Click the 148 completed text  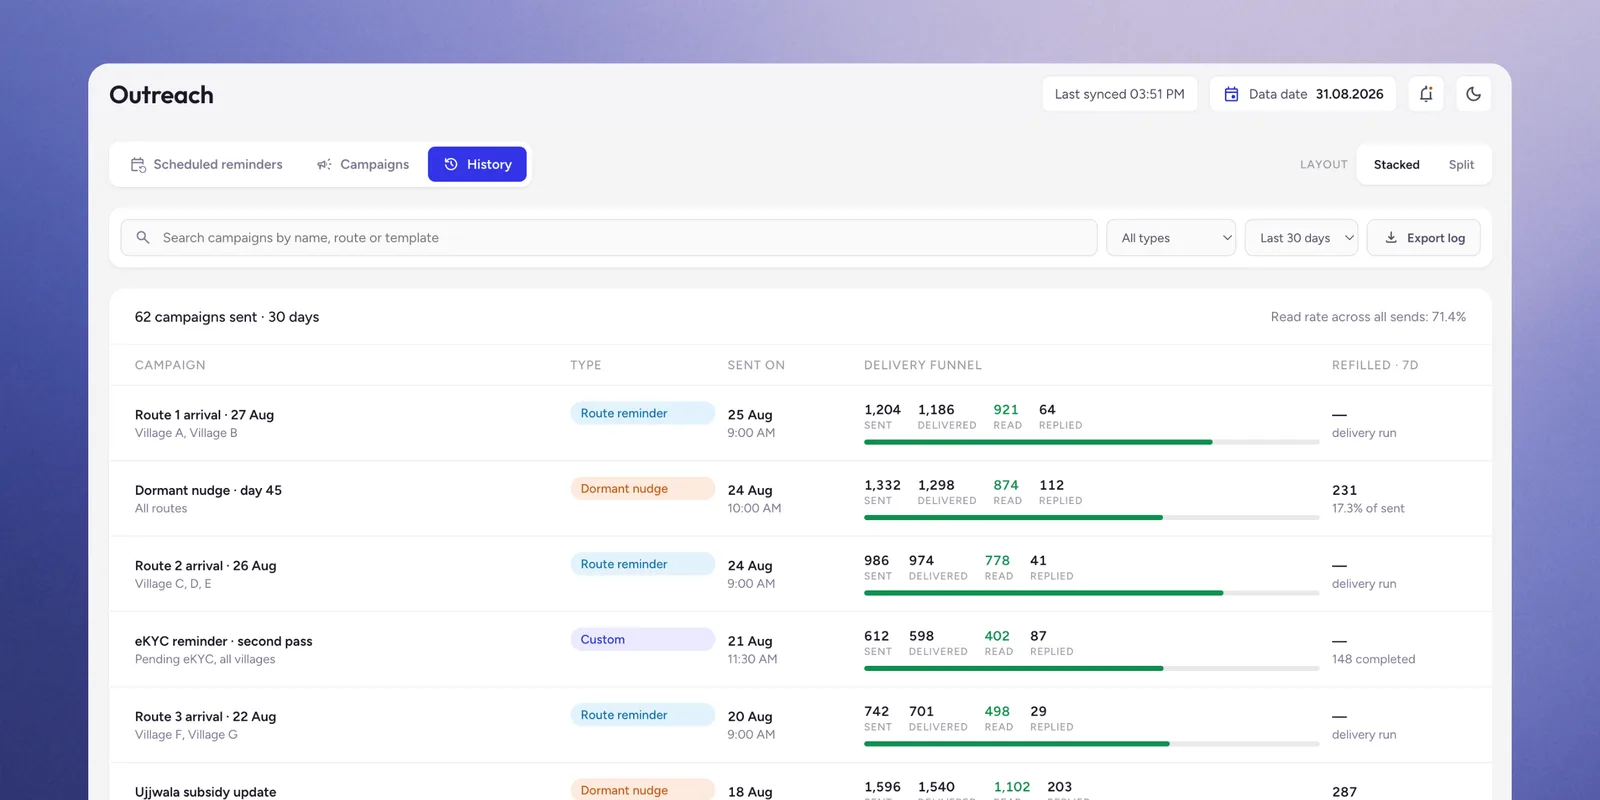pyautogui.click(x=1373, y=659)
